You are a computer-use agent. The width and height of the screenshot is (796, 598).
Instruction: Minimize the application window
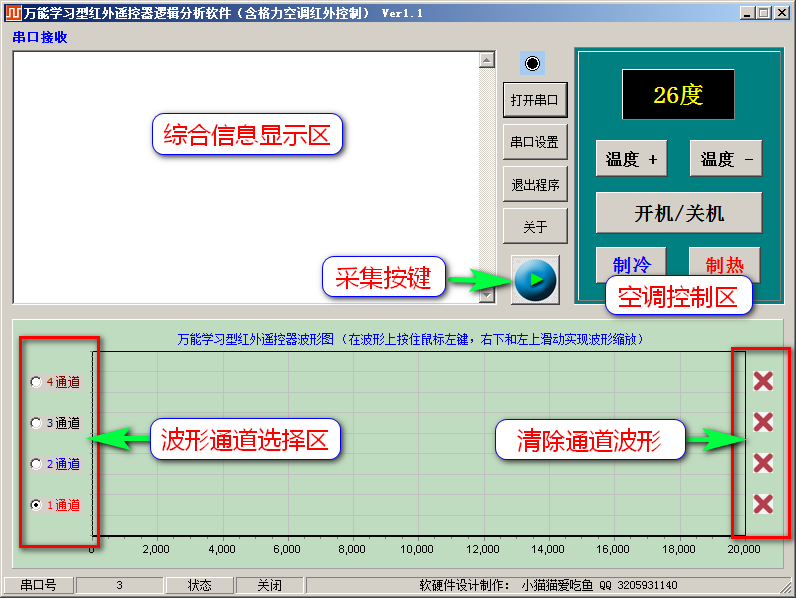tap(747, 13)
